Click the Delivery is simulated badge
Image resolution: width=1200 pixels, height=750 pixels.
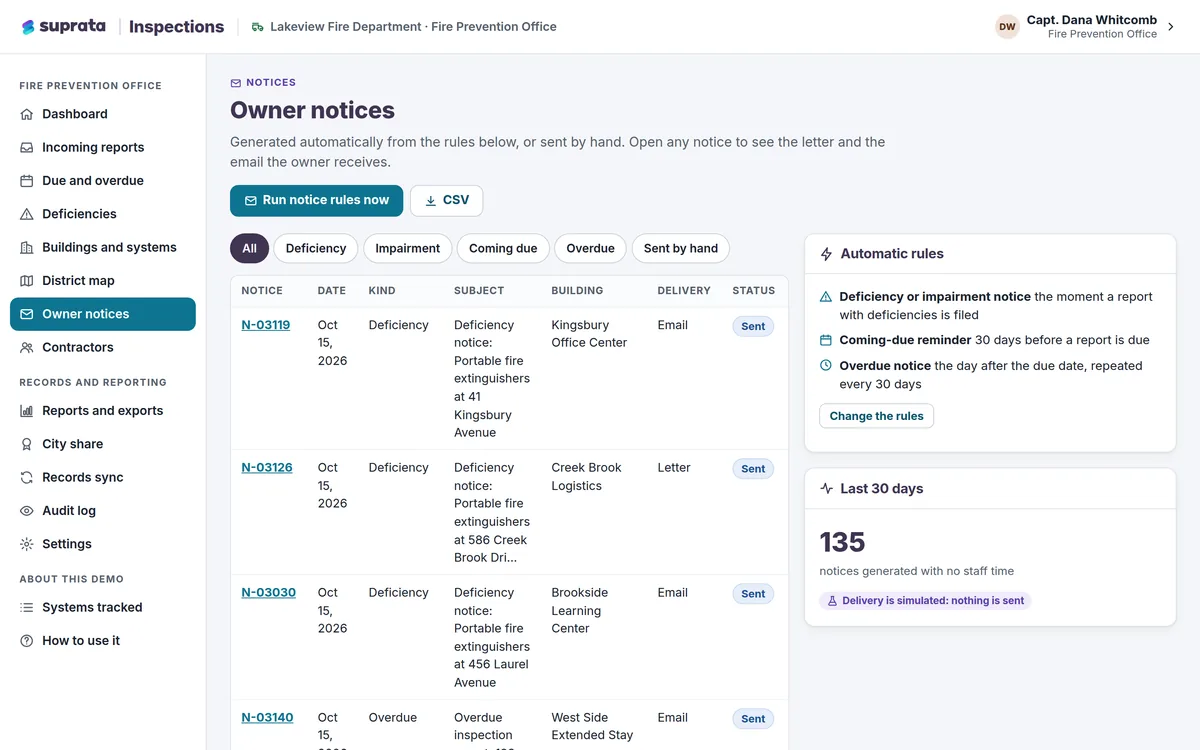(x=925, y=601)
